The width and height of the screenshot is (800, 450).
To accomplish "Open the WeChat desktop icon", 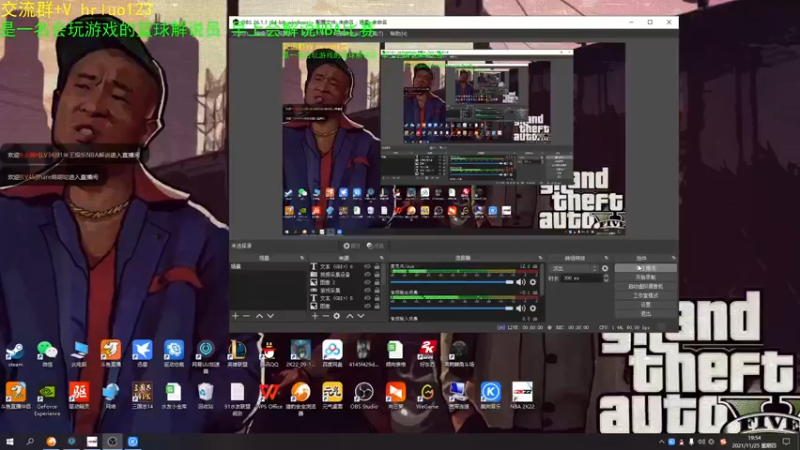I will pos(47,354).
